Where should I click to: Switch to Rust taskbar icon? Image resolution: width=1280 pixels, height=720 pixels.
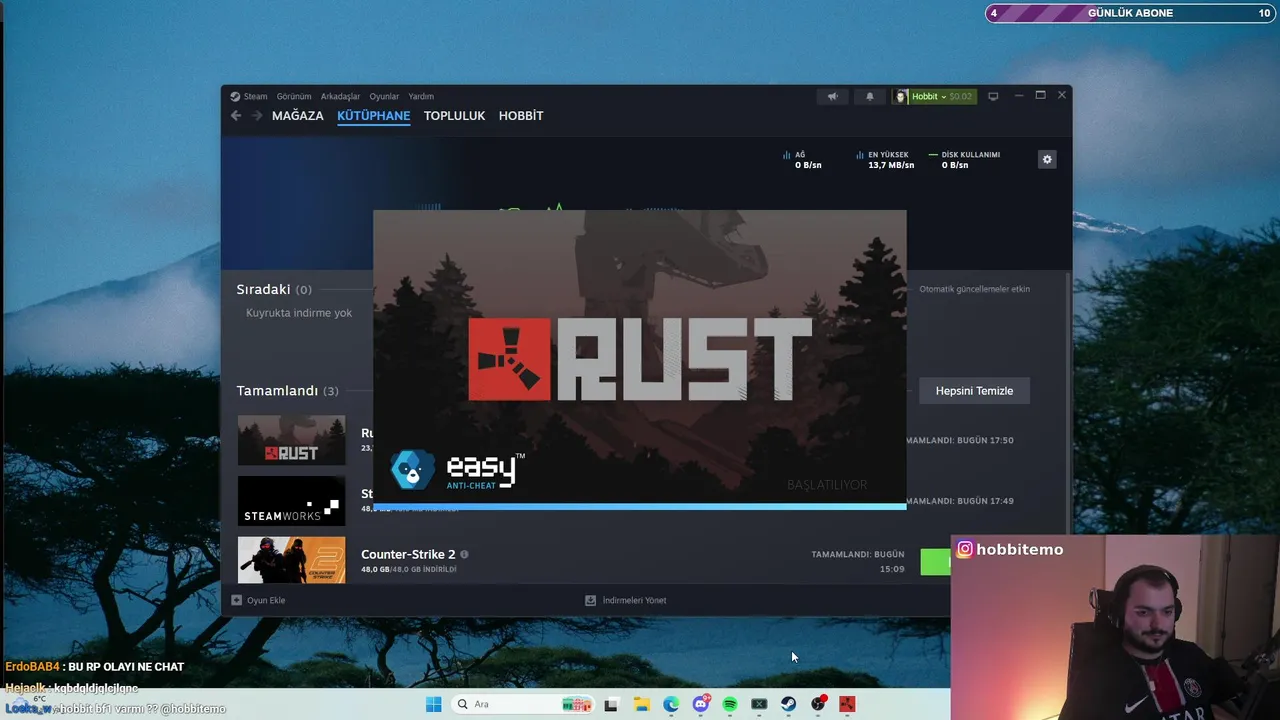[x=847, y=704]
